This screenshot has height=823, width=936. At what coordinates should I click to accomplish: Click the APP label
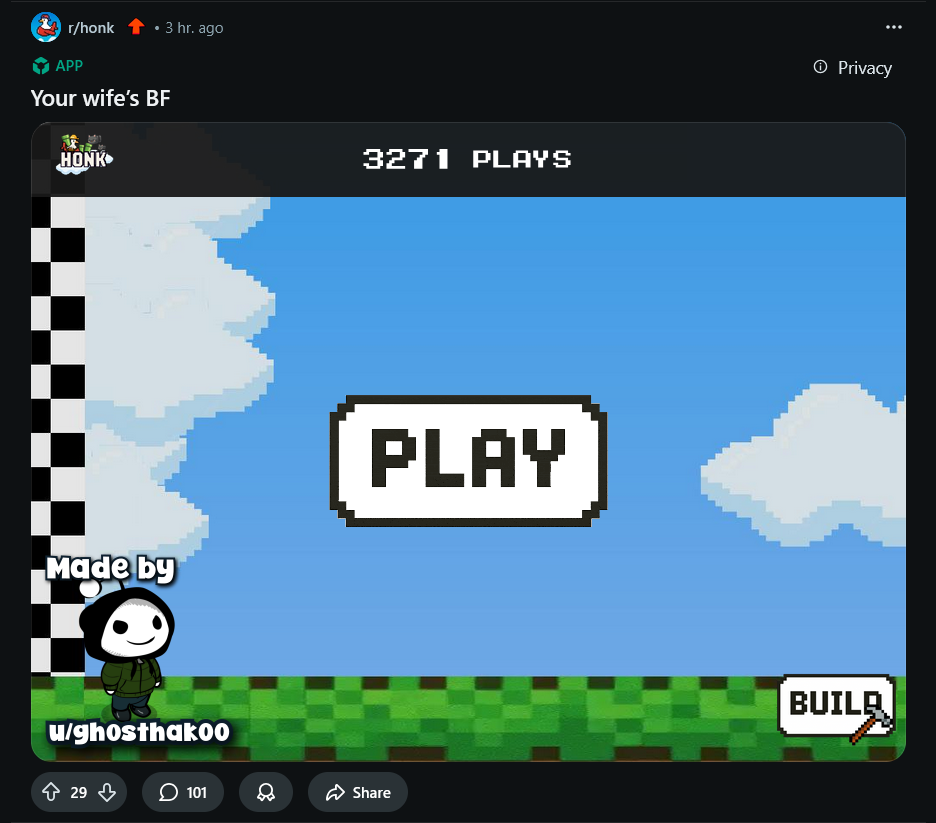(x=69, y=66)
